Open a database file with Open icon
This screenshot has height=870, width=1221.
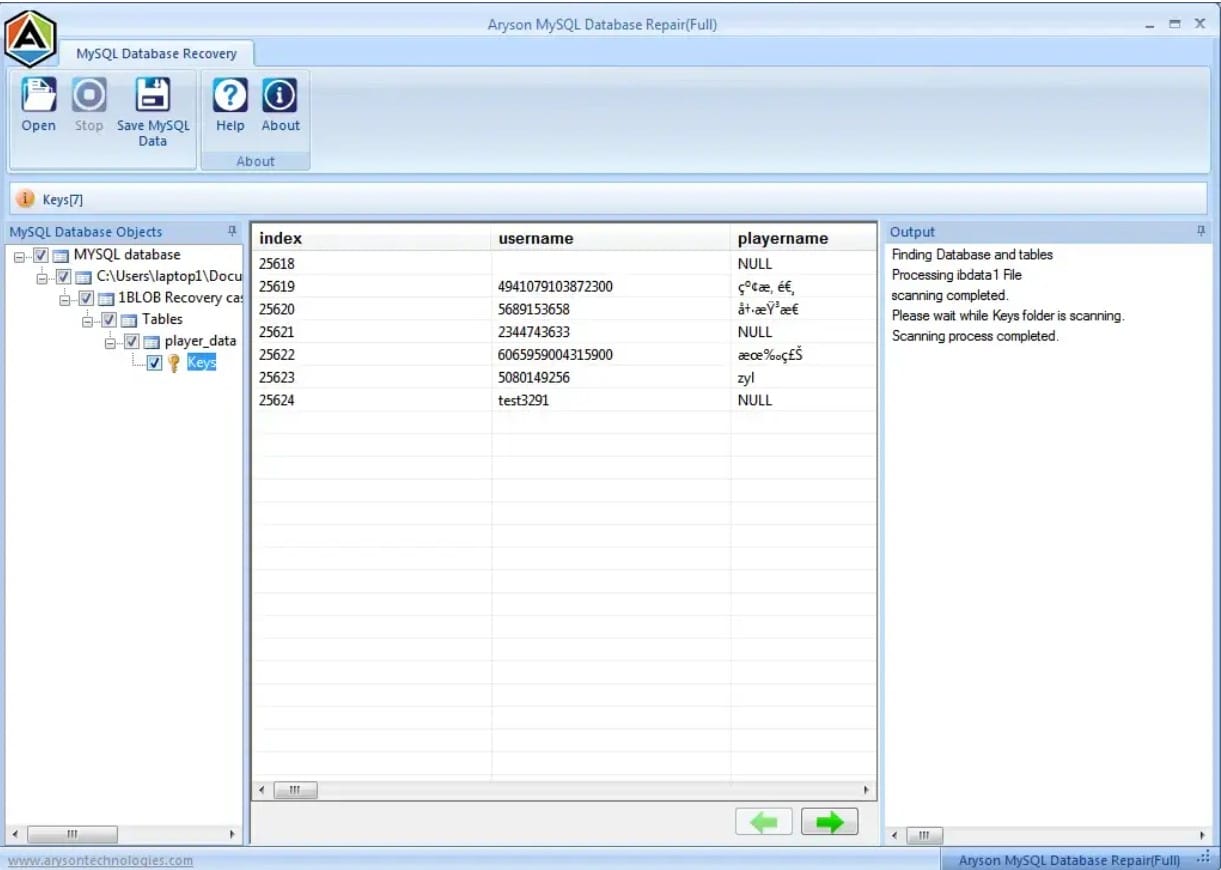38,96
